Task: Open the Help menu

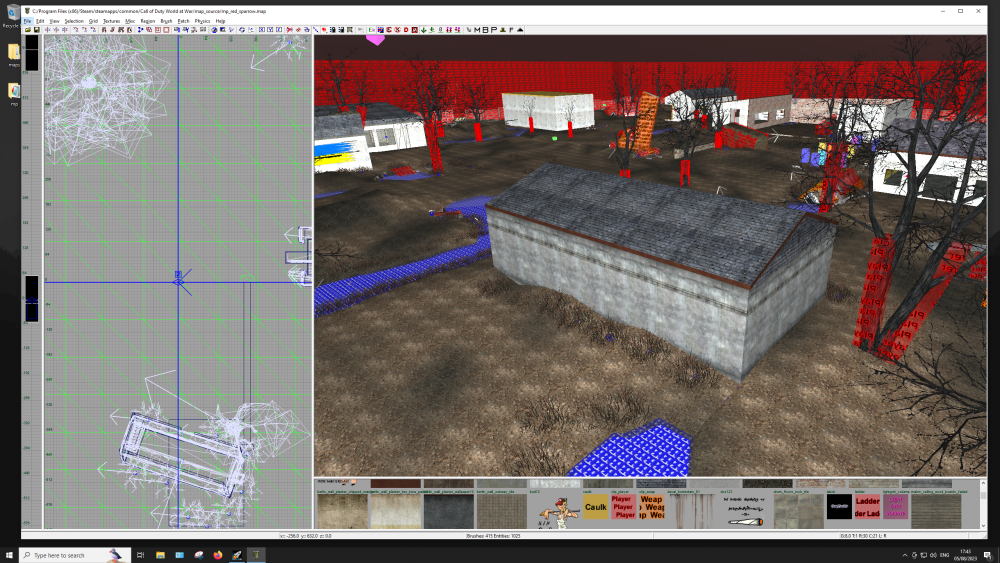Action: coord(220,21)
